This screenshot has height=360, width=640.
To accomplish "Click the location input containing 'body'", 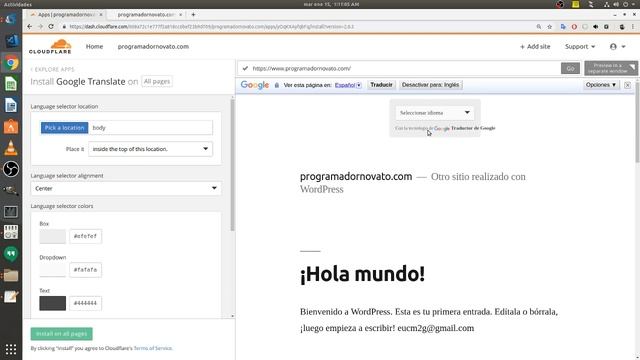I will [151, 128].
